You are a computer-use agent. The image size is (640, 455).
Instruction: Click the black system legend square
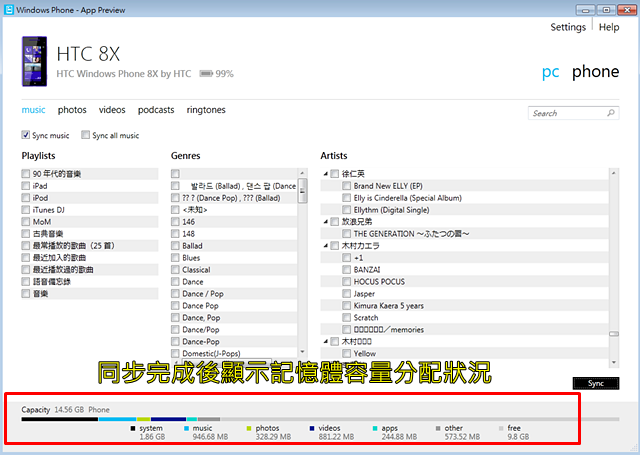pos(133,428)
